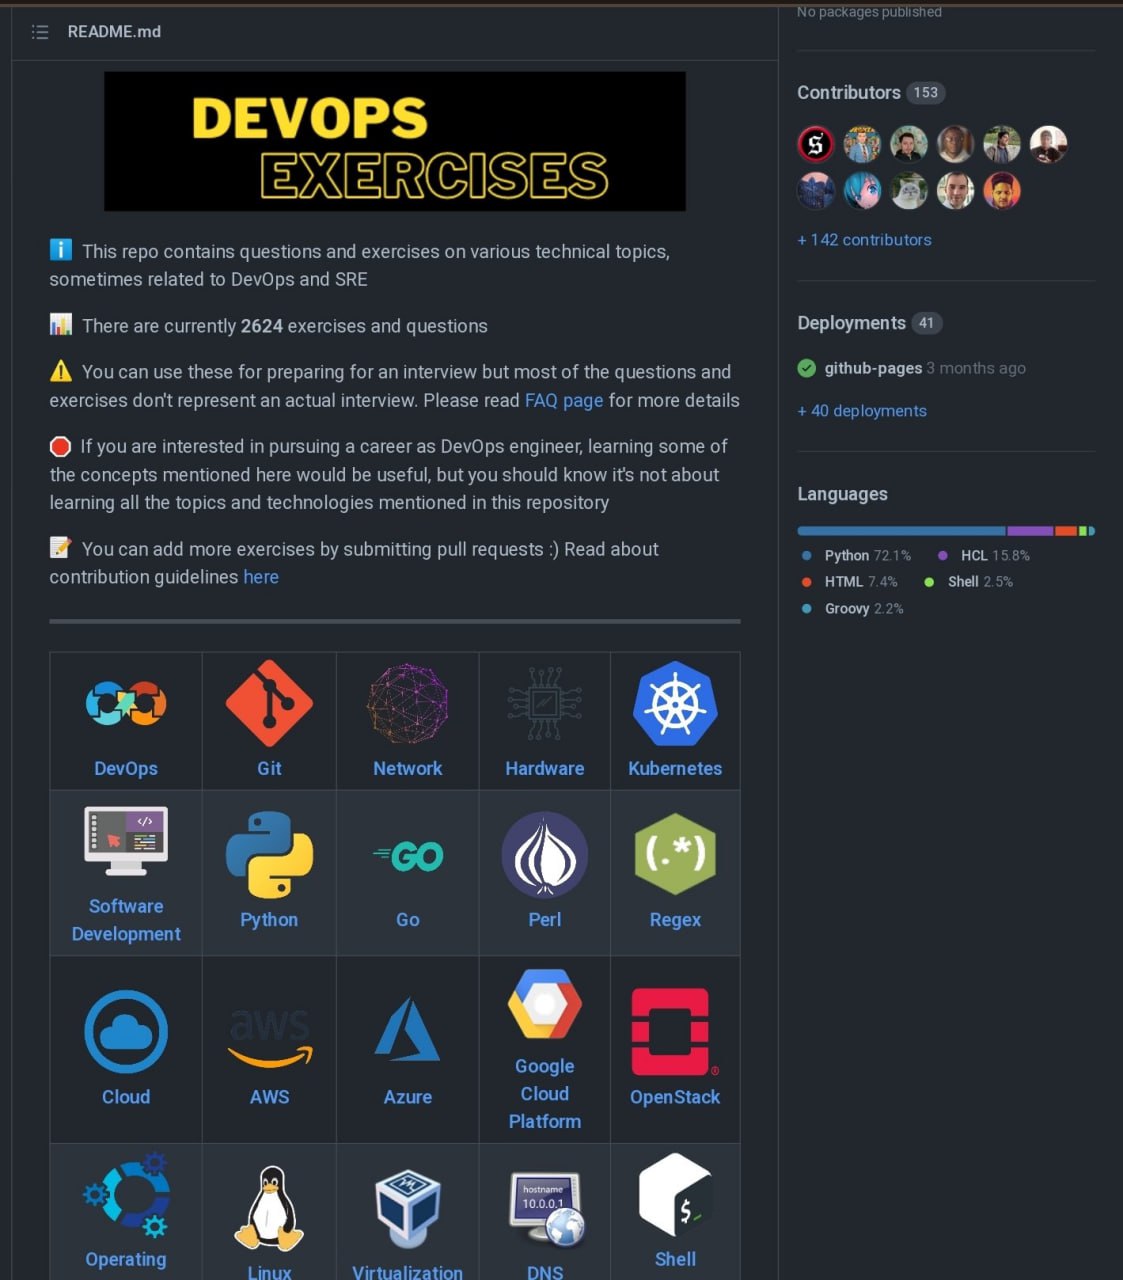This screenshot has width=1123, height=1280.
Task: Open the '+ 40 deployments' link
Action: tap(862, 411)
